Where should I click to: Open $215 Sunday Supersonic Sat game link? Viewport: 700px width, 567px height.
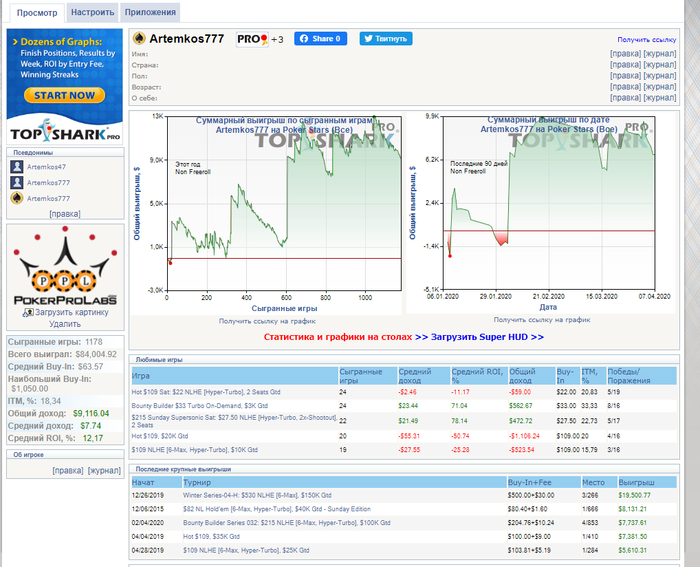[x=234, y=421]
